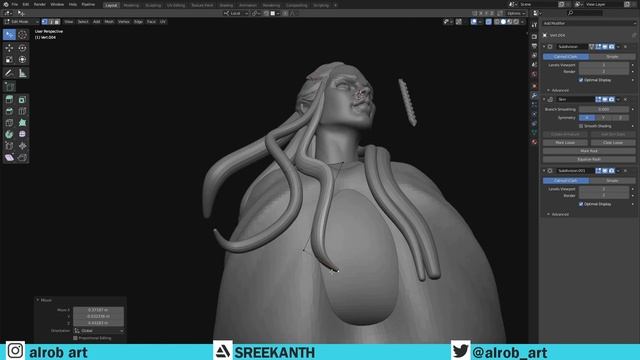Enable face select mode

[x=57, y=22]
